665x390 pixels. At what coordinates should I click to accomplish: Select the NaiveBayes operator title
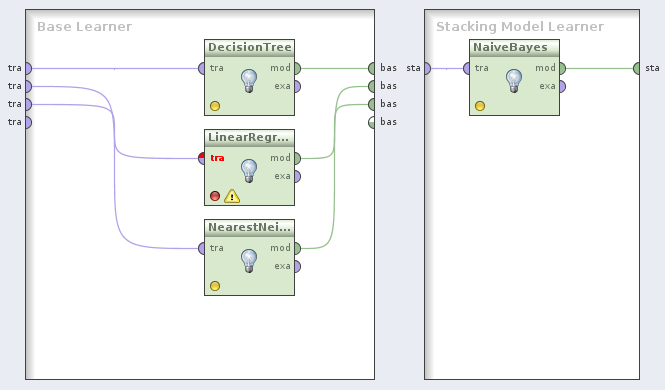(510, 47)
